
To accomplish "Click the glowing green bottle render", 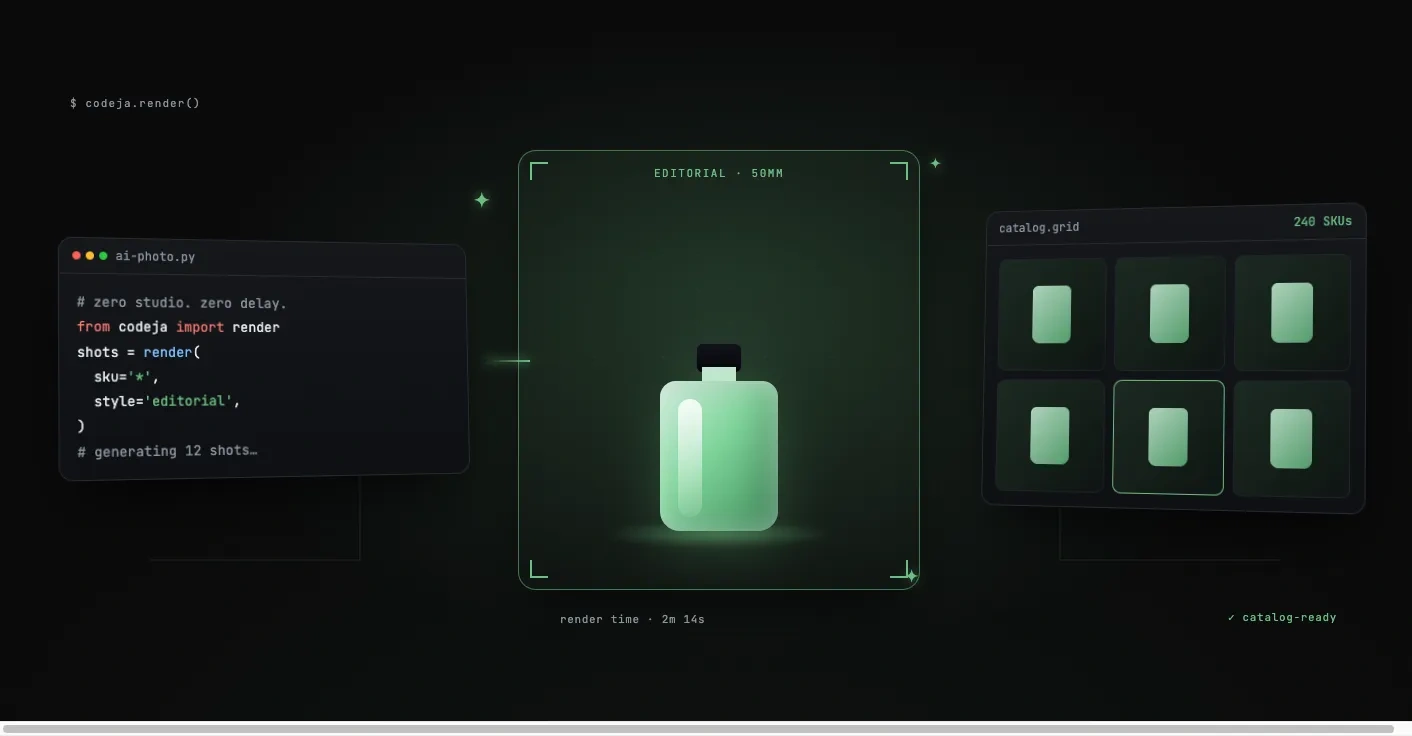I will pyautogui.click(x=719, y=437).
